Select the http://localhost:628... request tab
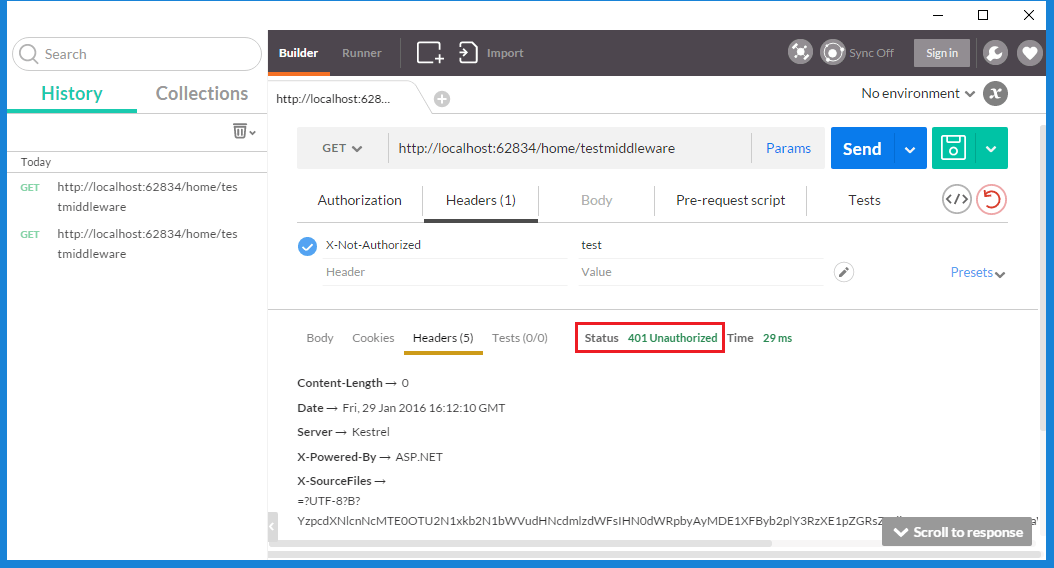This screenshot has width=1054, height=568. 333,99
